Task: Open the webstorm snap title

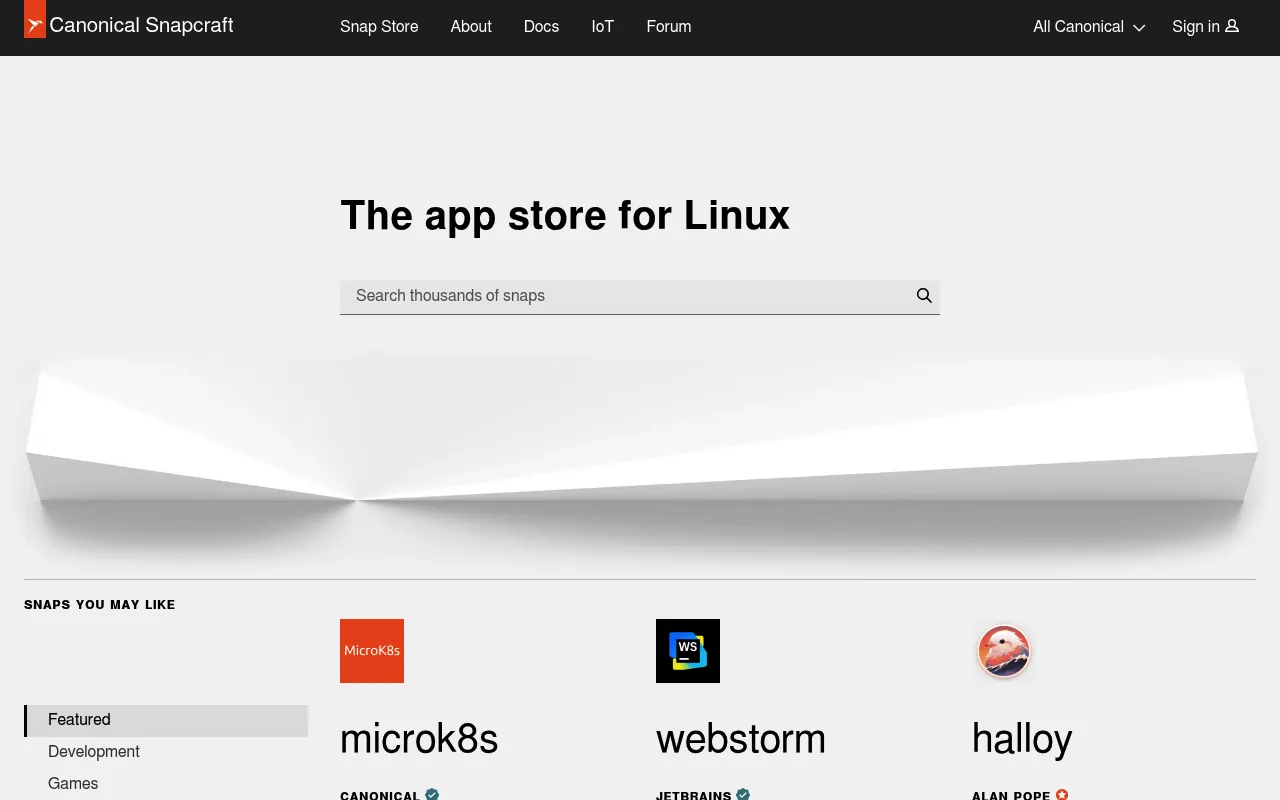Action: pyautogui.click(x=741, y=739)
